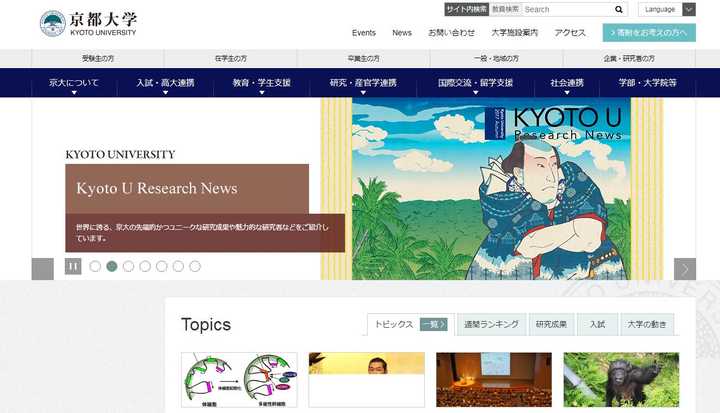The width and height of the screenshot is (720, 413).
Task: Click the 一覧 list button in Topics
Action: point(433,324)
